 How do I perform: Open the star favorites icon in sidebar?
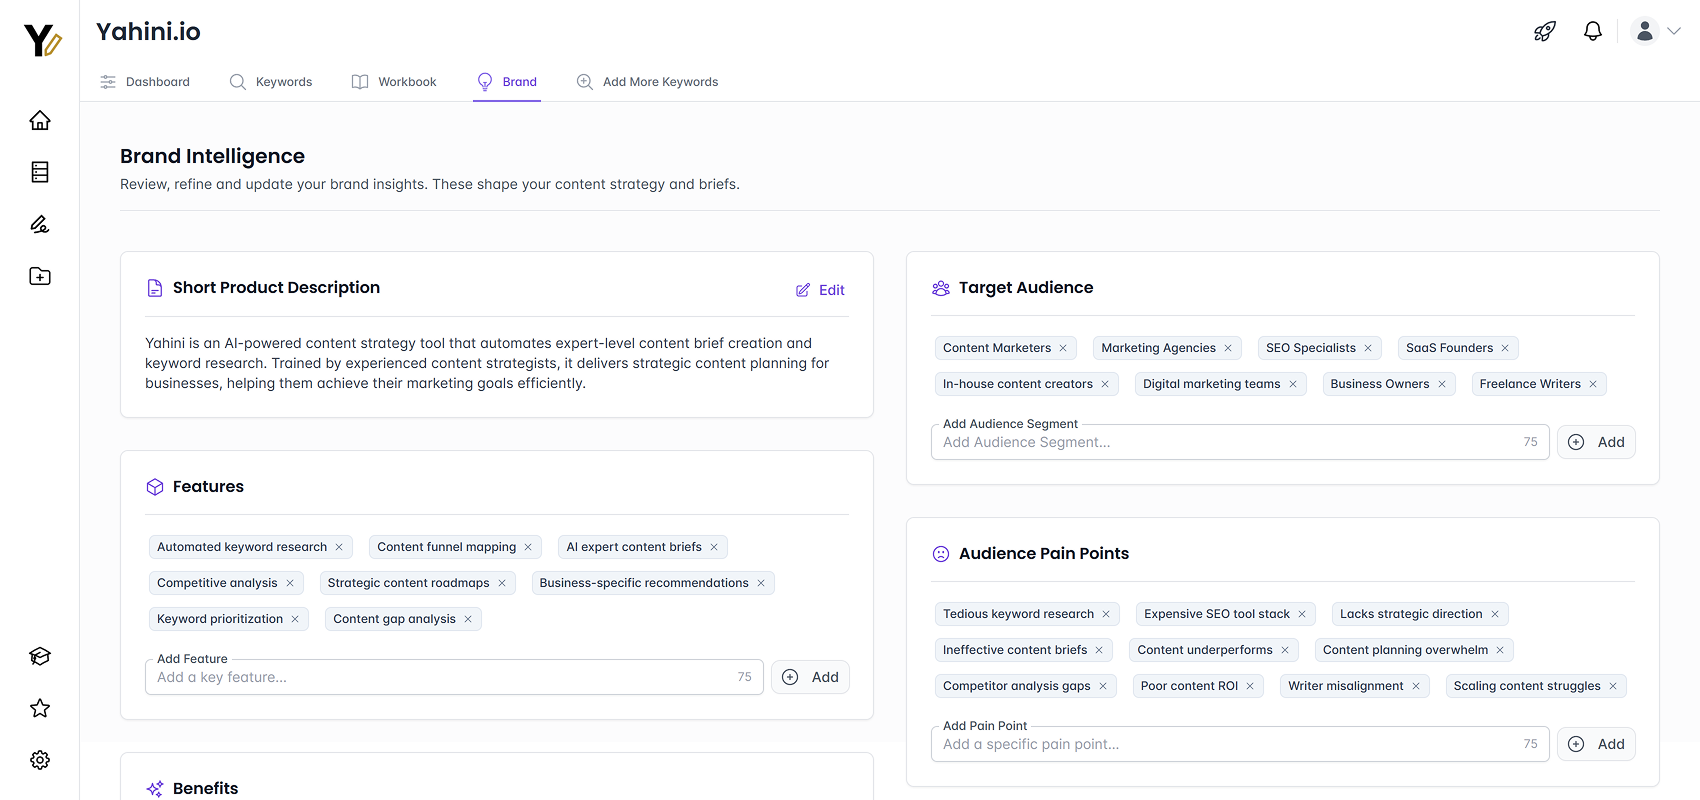pyautogui.click(x=40, y=708)
